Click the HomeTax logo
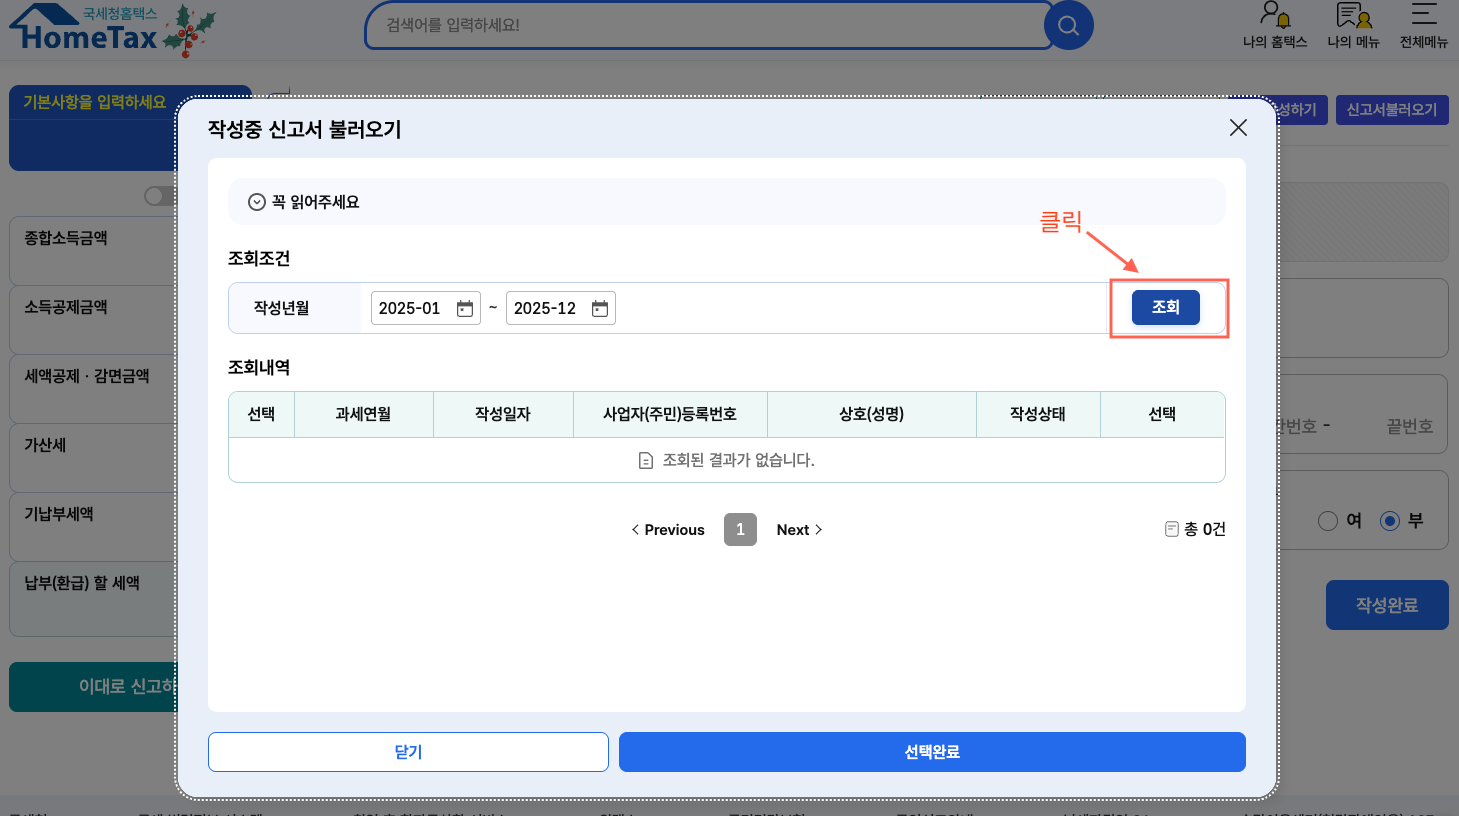This screenshot has height=816, width=1459. point(90,30)
